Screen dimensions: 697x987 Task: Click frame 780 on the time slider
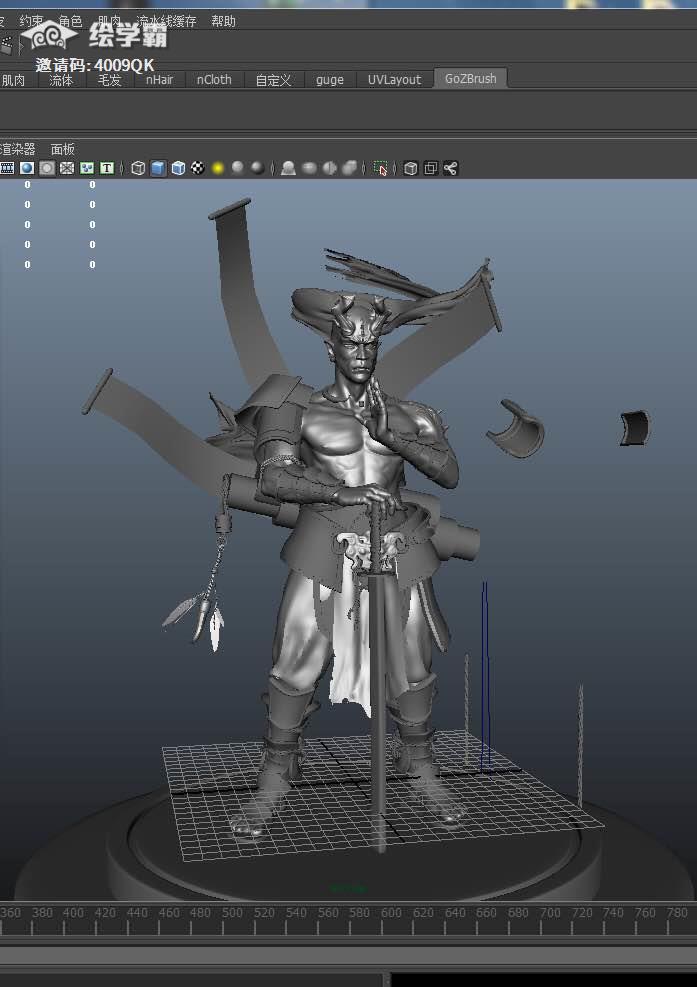tap(677, 913)
